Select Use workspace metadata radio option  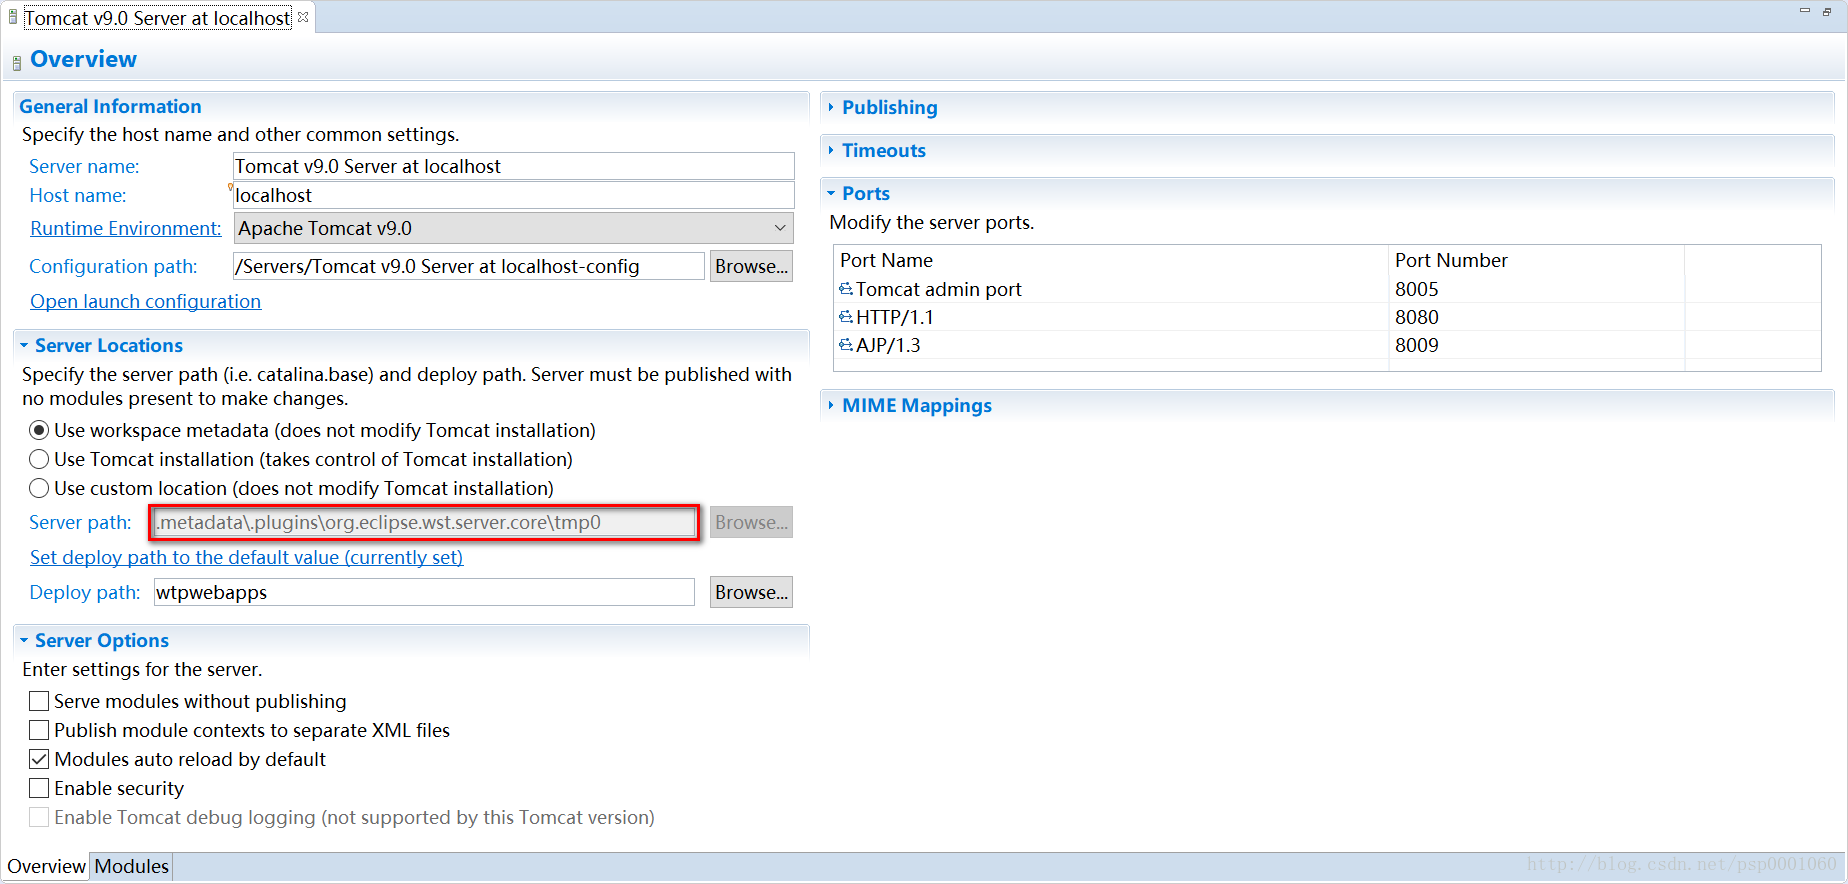pos(39,430)
